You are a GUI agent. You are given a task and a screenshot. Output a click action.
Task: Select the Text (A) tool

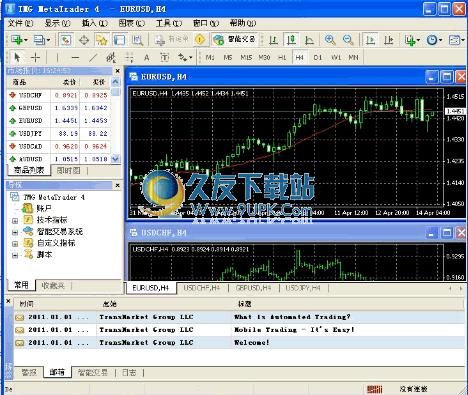[x=146, y=58]
